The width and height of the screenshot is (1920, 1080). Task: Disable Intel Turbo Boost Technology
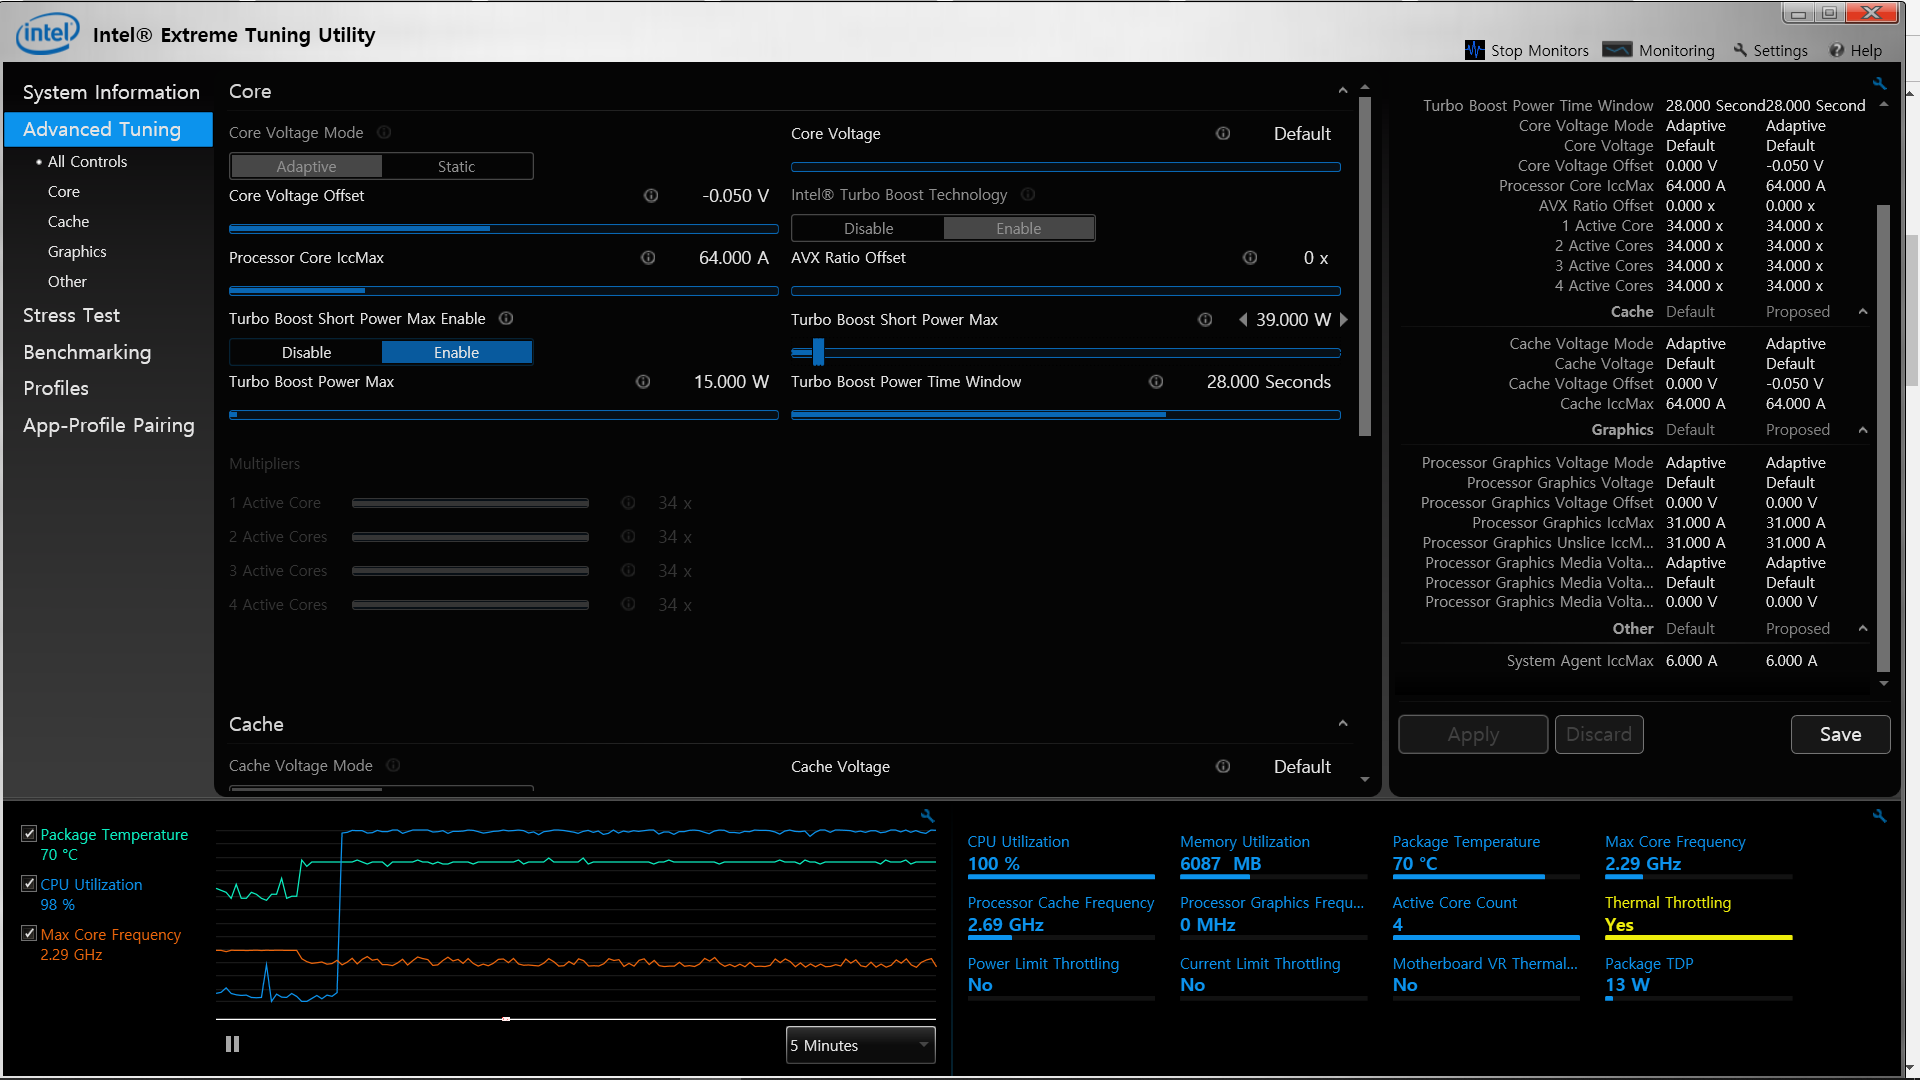[868, 228]
